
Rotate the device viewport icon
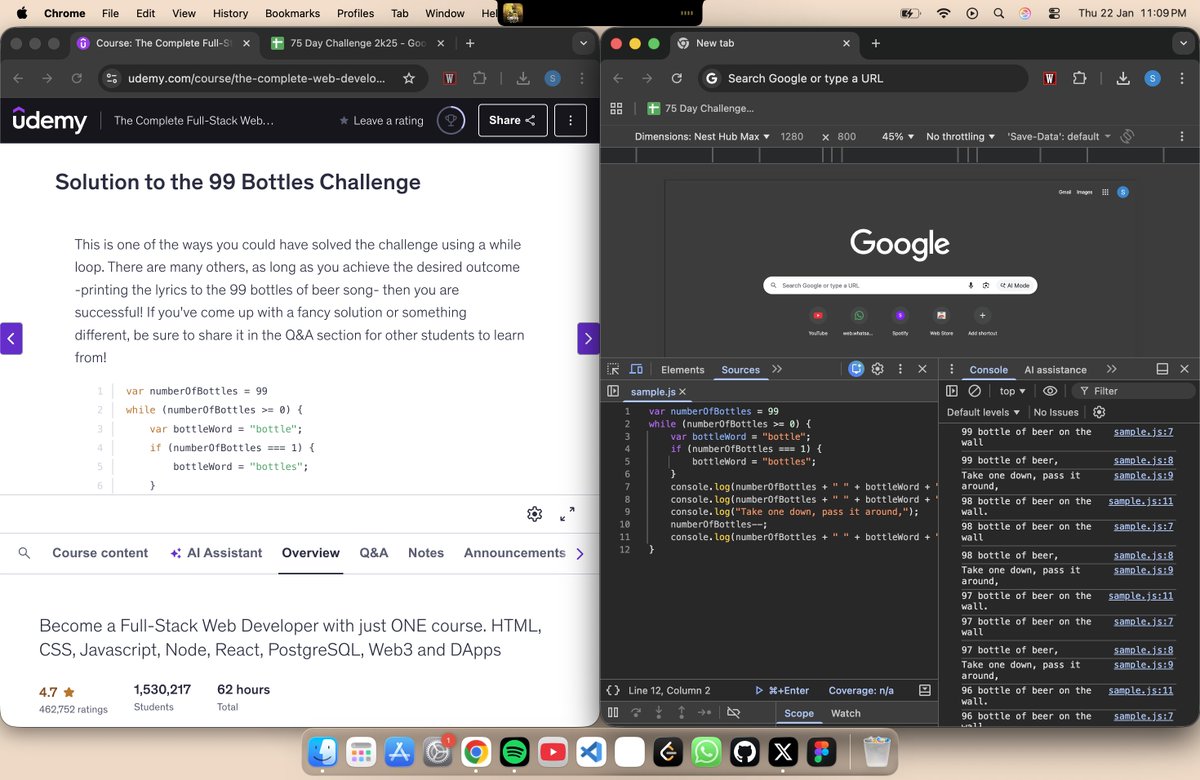pyautogui.click(x=1127, y=136)
